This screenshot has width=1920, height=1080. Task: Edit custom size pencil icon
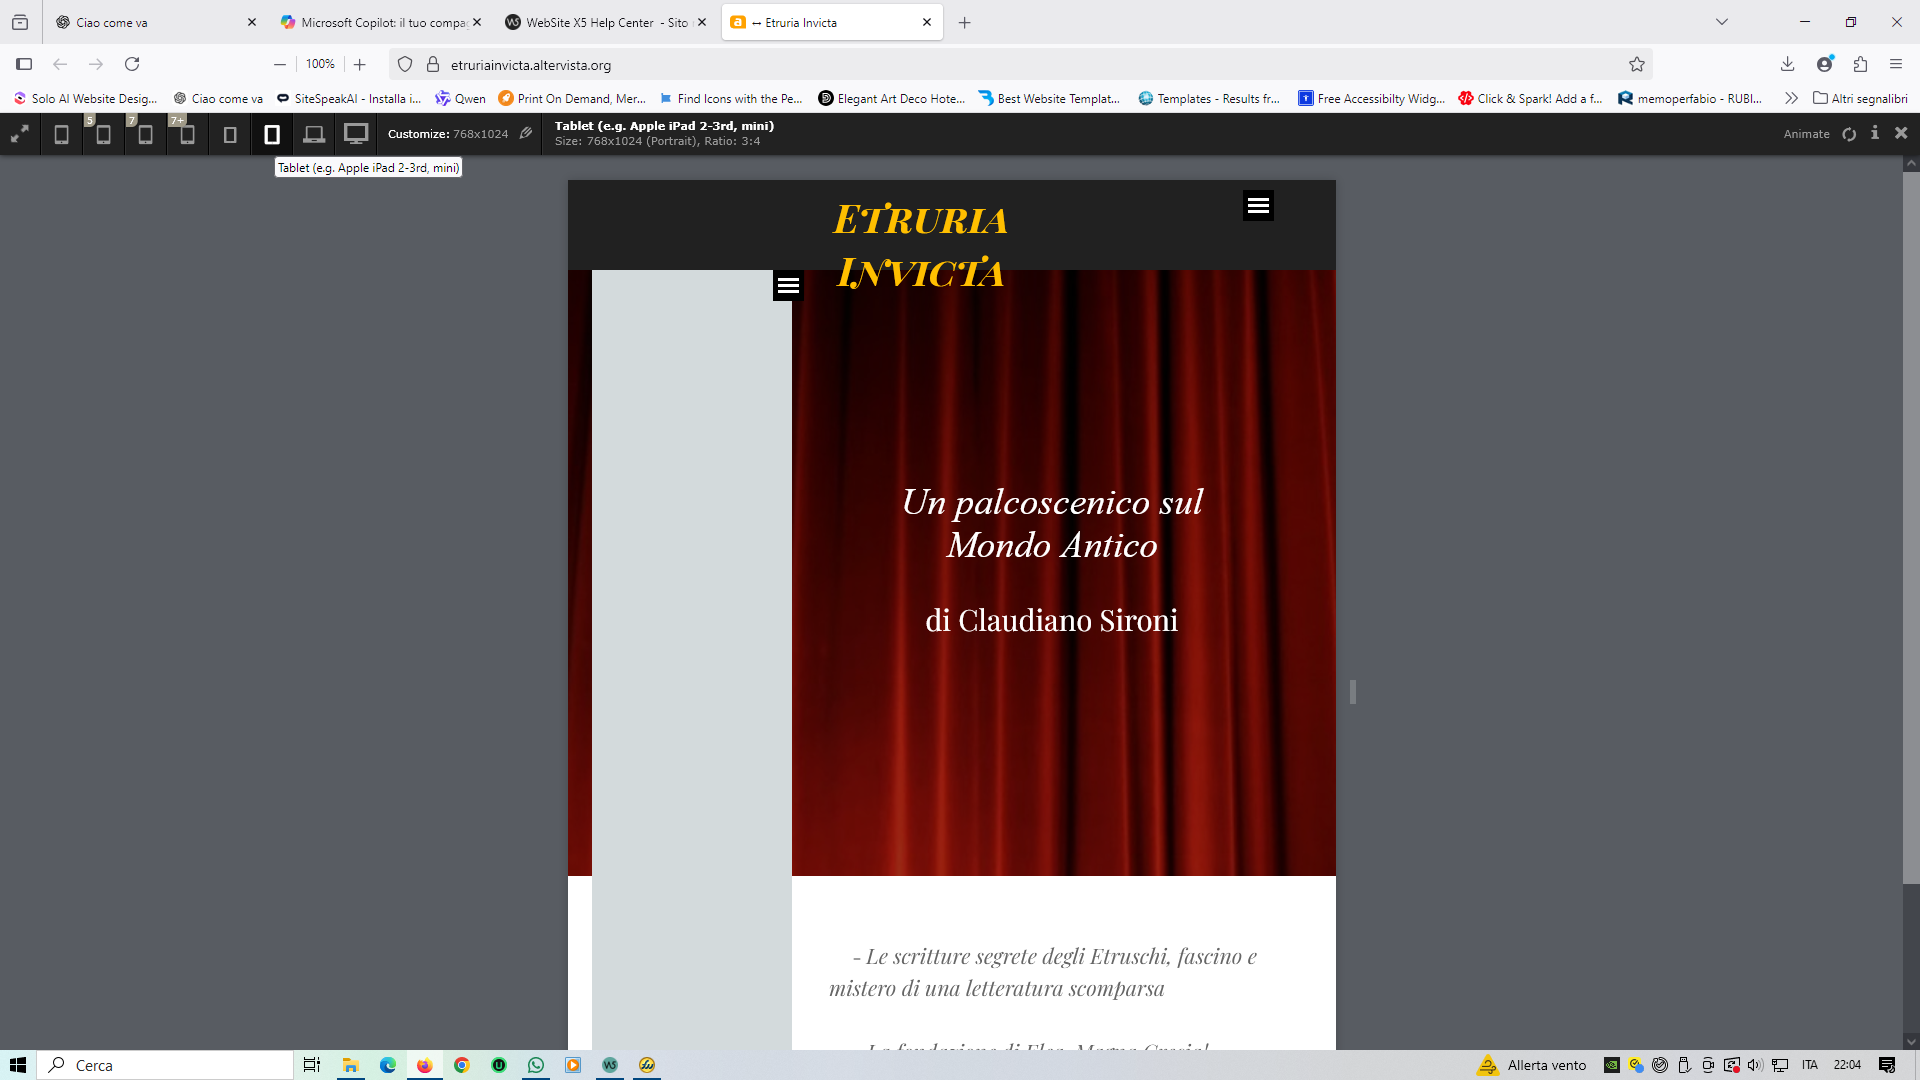[x=526, y=133]
